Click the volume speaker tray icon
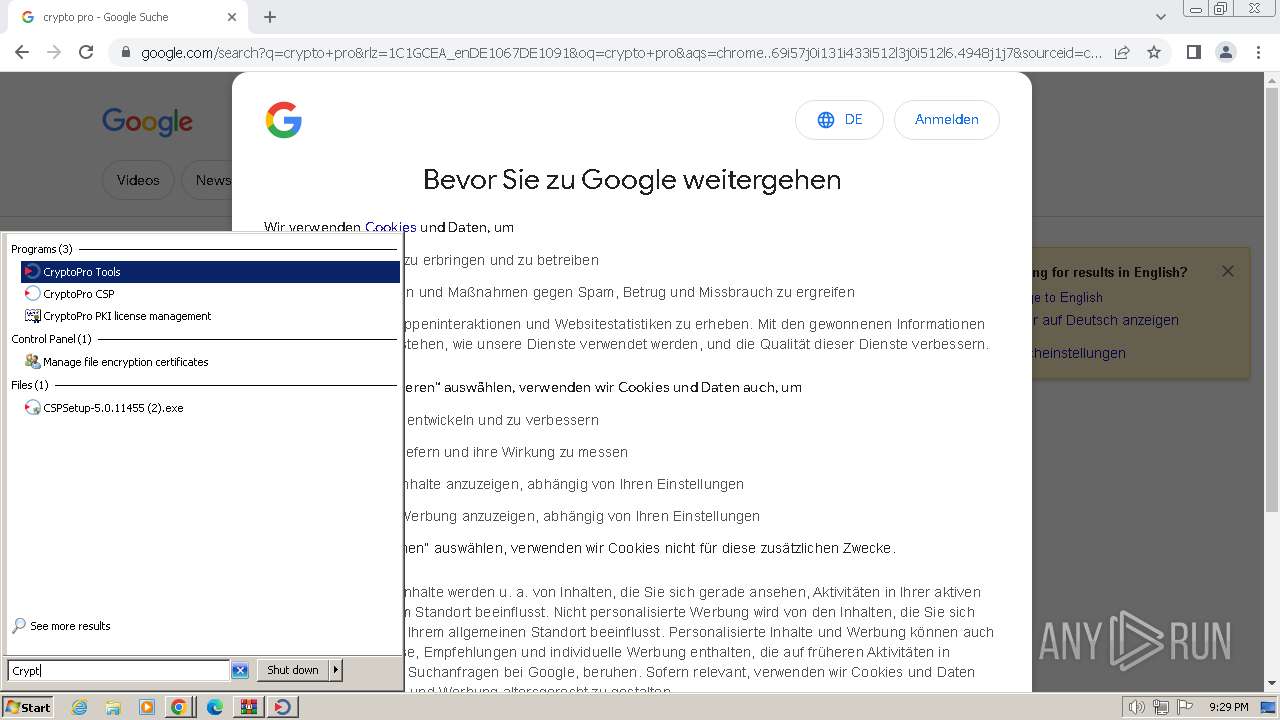The width and height of the screenshot is (1280, 720). (x=1137, y=707)
